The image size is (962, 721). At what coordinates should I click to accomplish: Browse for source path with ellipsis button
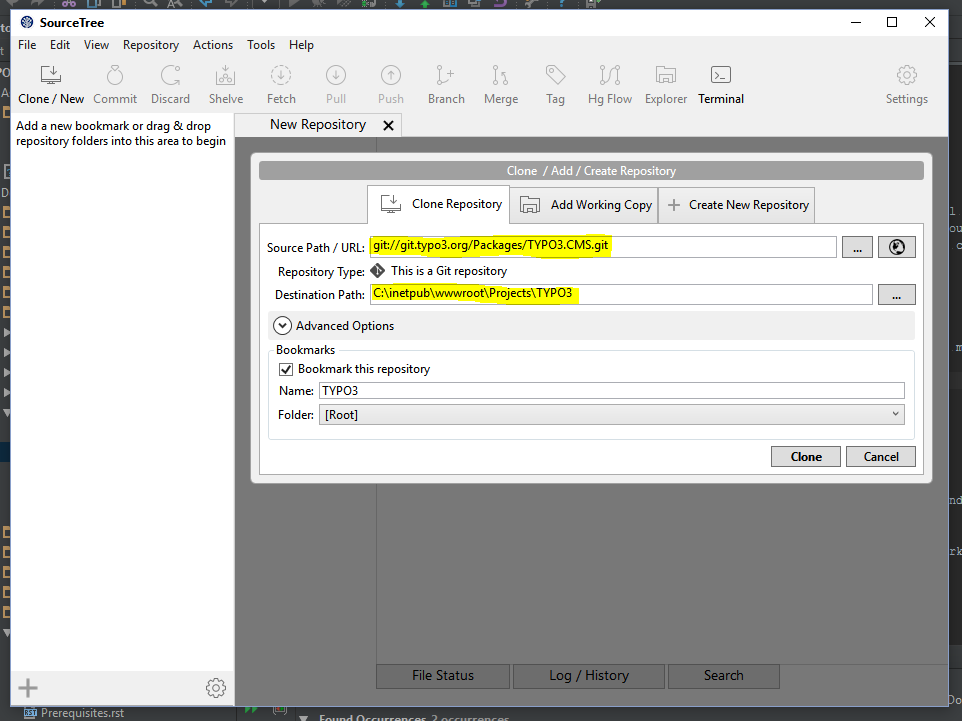(x=857, y=247)
